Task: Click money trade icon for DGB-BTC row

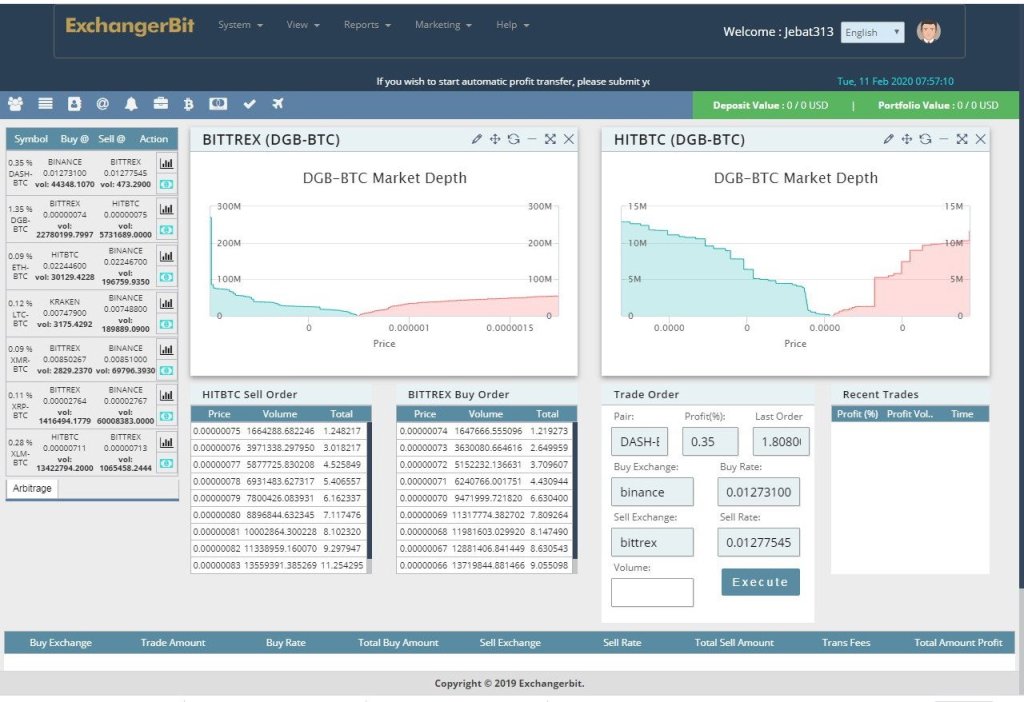Action: [167, 230]
